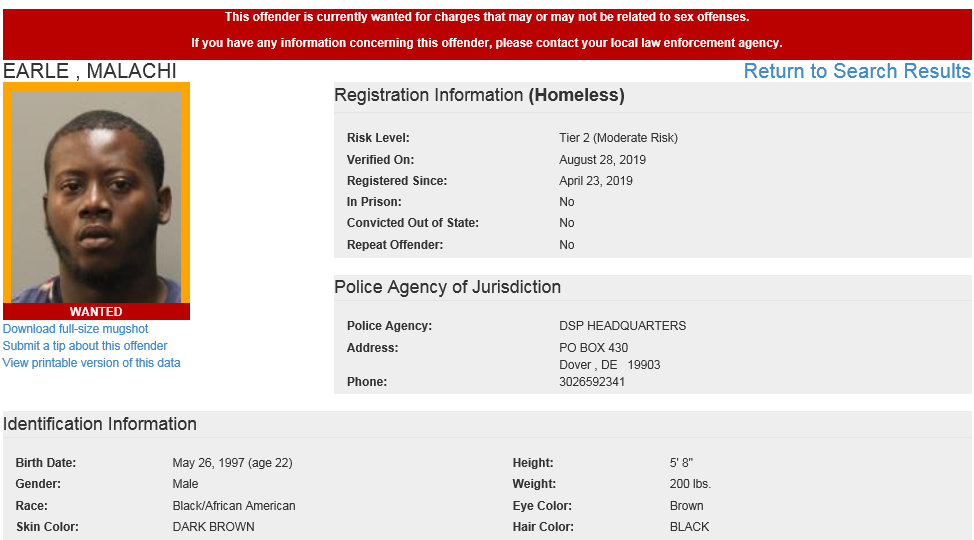974x540 pixels.
Task: Click the Verified On date August 28, 2019
Action: [x=602, y=160]
